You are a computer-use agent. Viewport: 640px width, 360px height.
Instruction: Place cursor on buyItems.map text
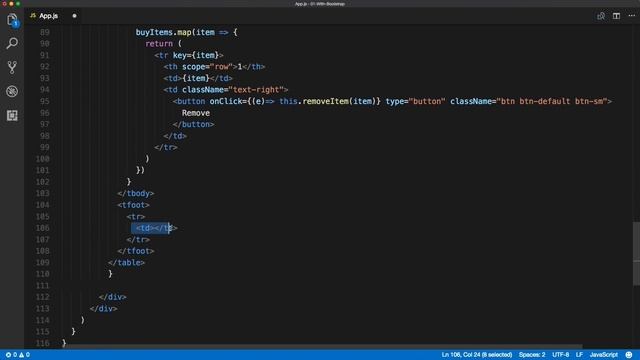(x=163, y=32)
